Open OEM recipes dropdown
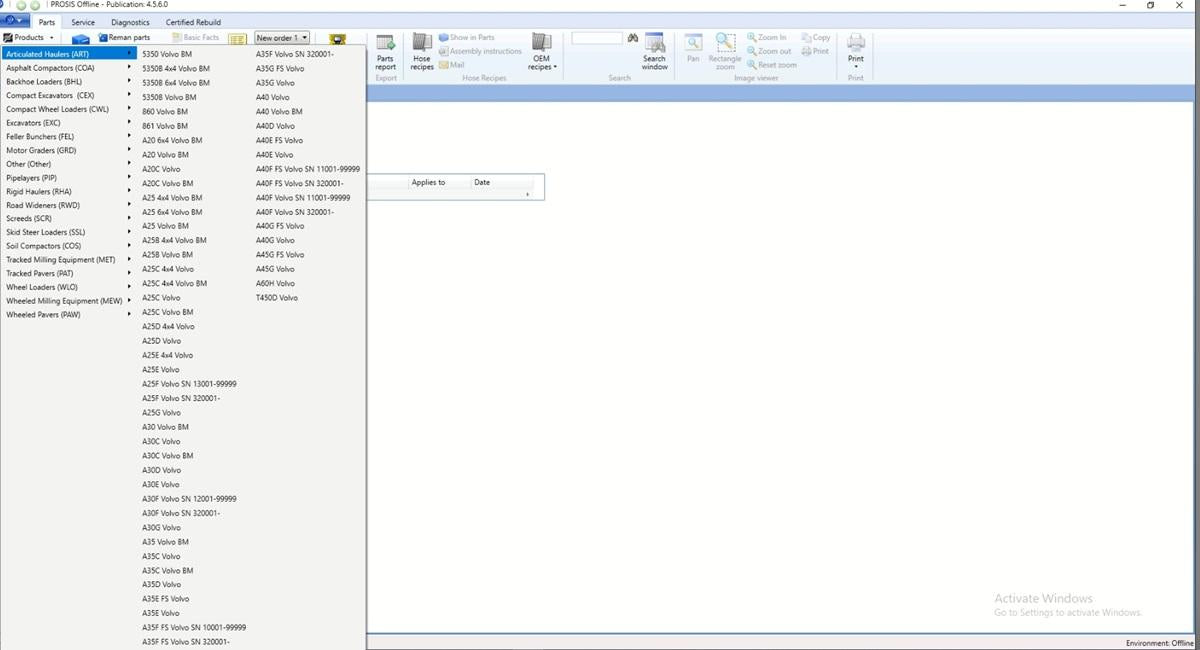The image size is (1200, 650). coord(541,52)
